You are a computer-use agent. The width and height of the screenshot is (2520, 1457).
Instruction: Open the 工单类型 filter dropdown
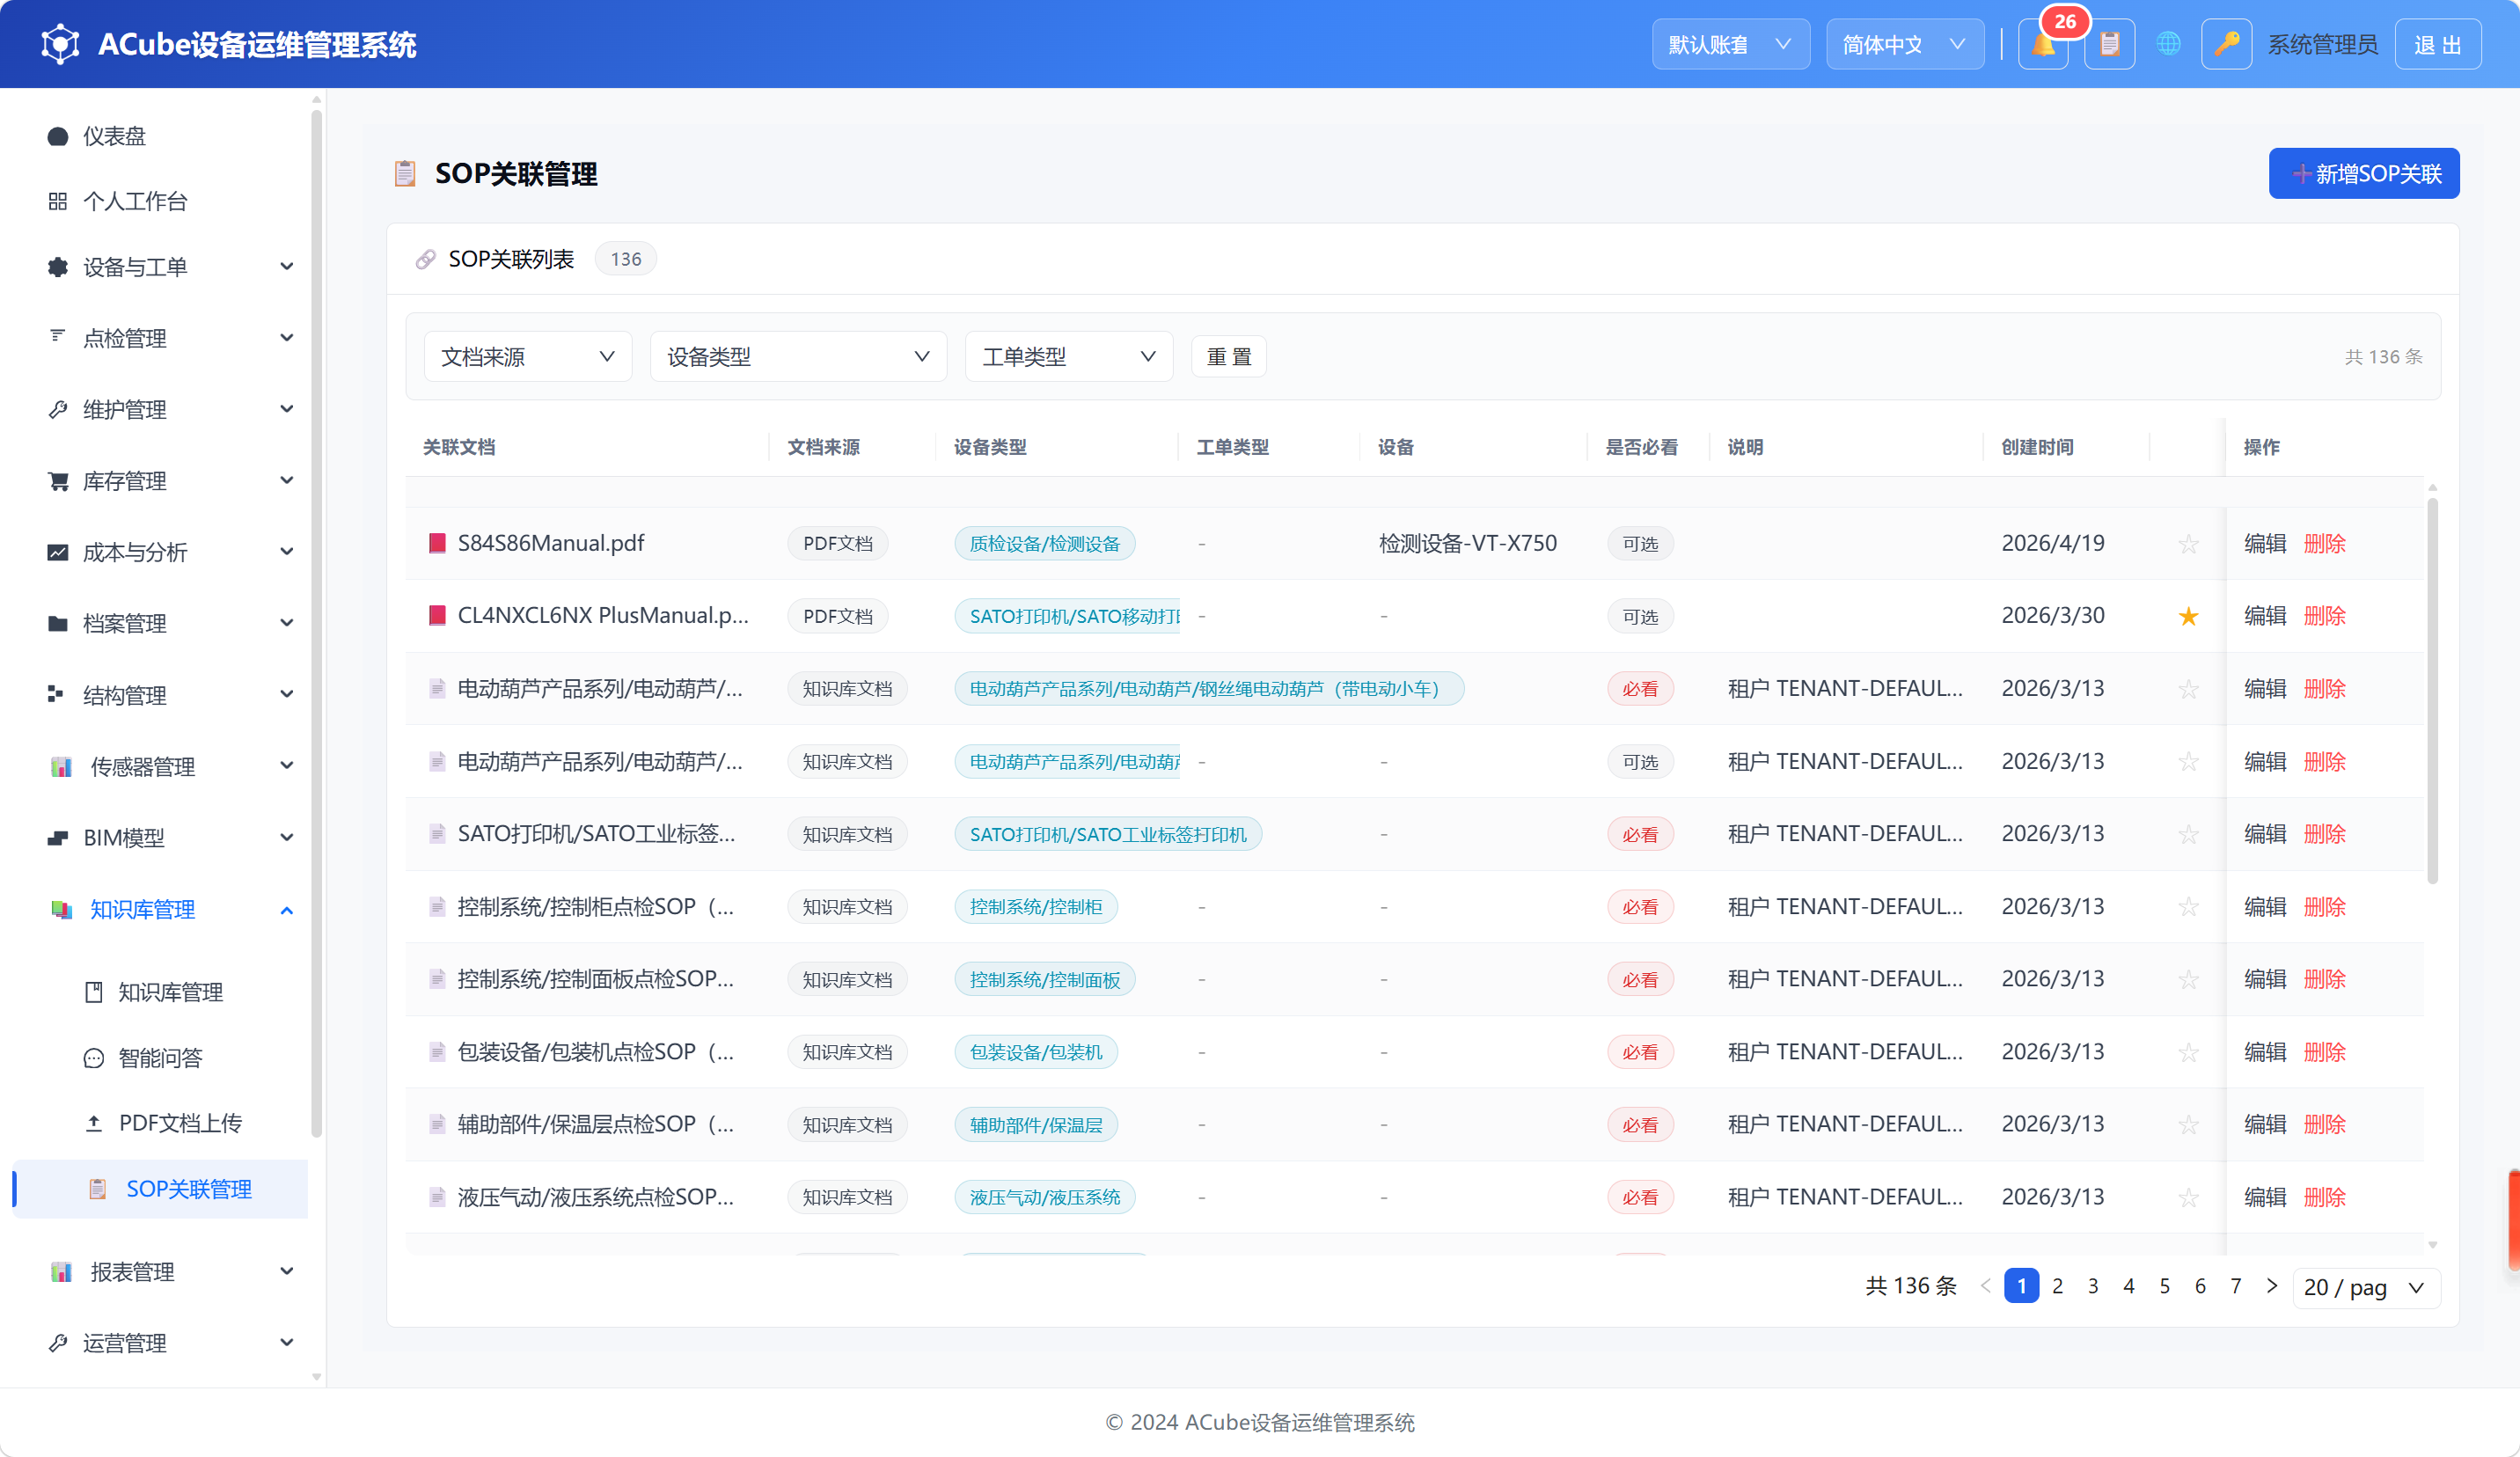pos(1068,357)
